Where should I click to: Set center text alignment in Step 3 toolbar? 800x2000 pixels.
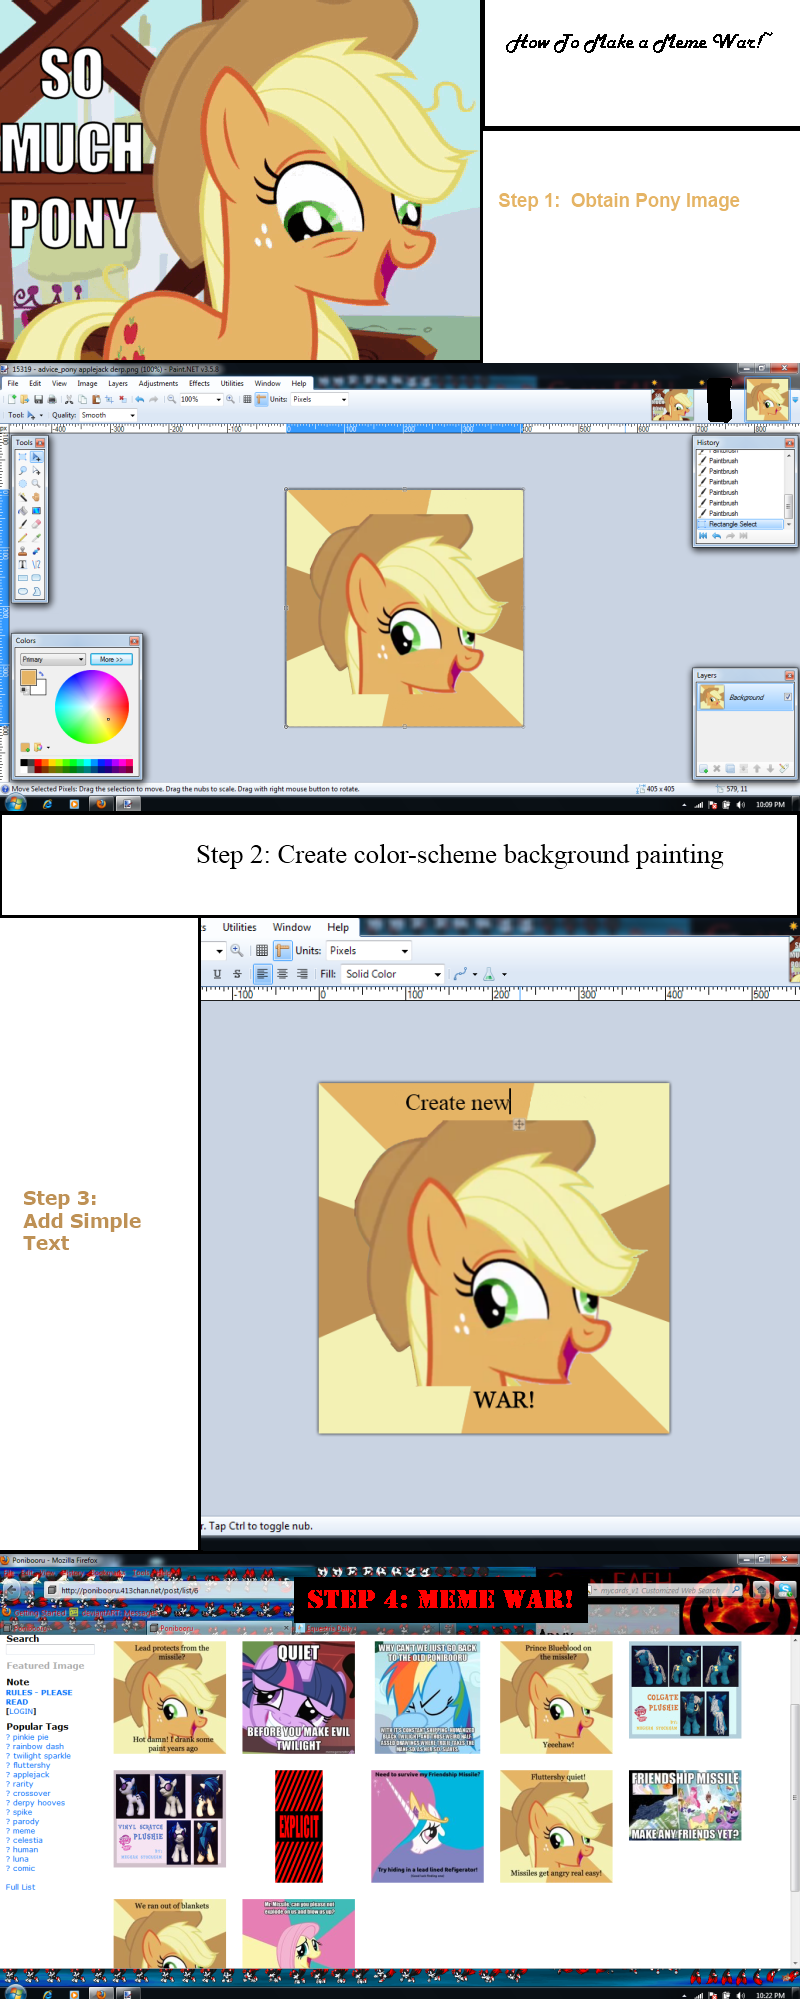click(282, 974)
